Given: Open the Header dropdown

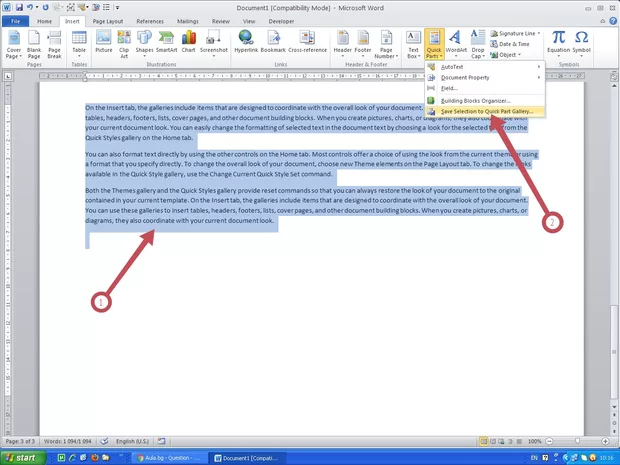Looking at the screenshot, I should (x=343, y=42).
